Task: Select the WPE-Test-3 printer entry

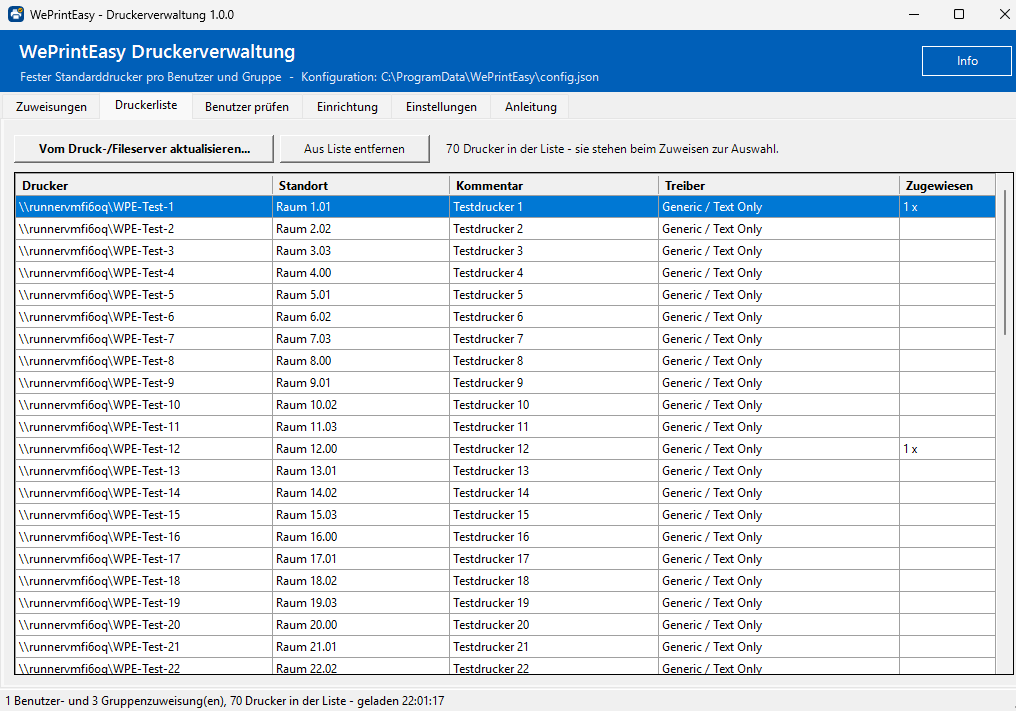Action: click(505, 251)
